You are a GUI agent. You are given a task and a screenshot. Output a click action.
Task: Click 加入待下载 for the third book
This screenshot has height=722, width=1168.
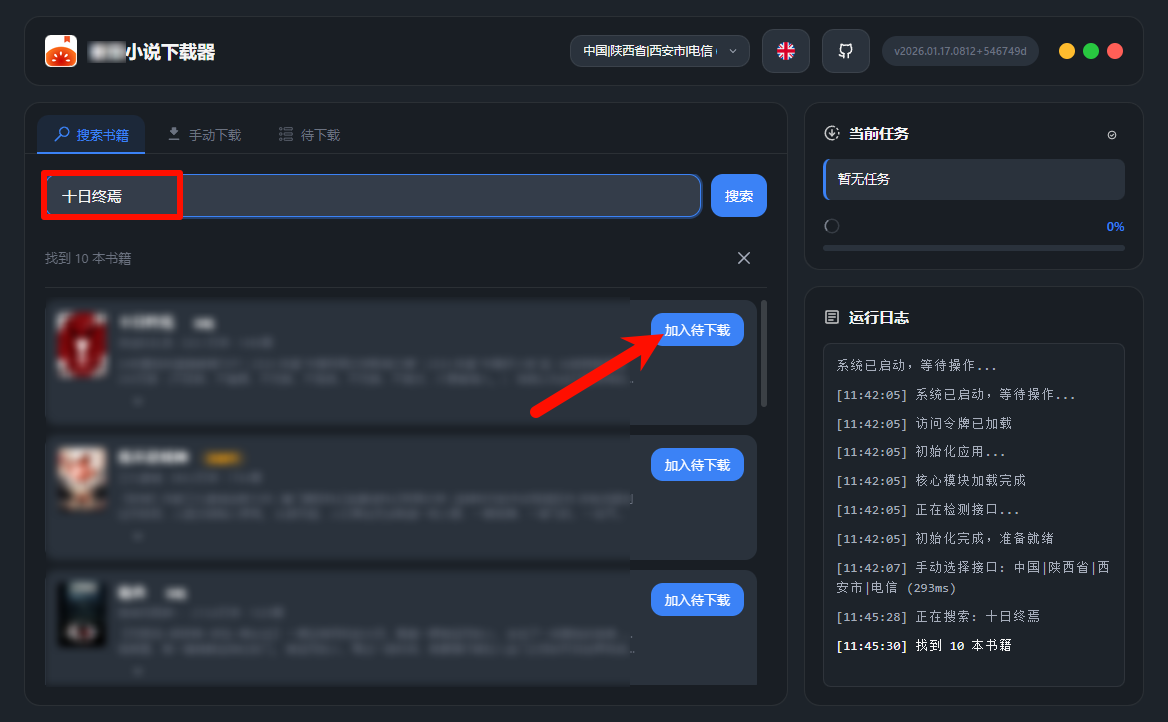coord(697,600)
